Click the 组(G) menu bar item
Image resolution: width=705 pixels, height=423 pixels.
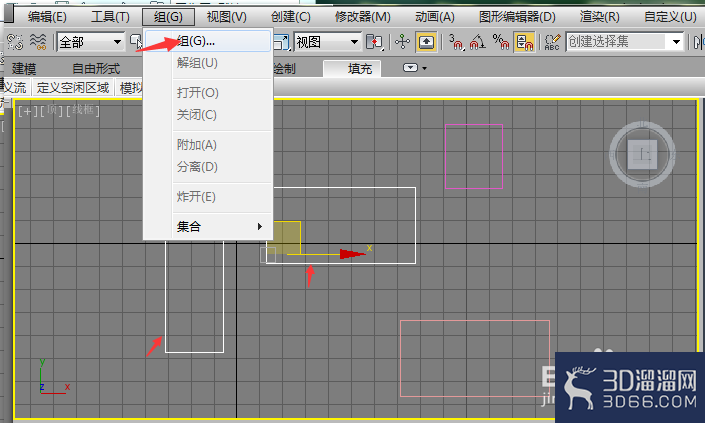[x=168, y=17]
